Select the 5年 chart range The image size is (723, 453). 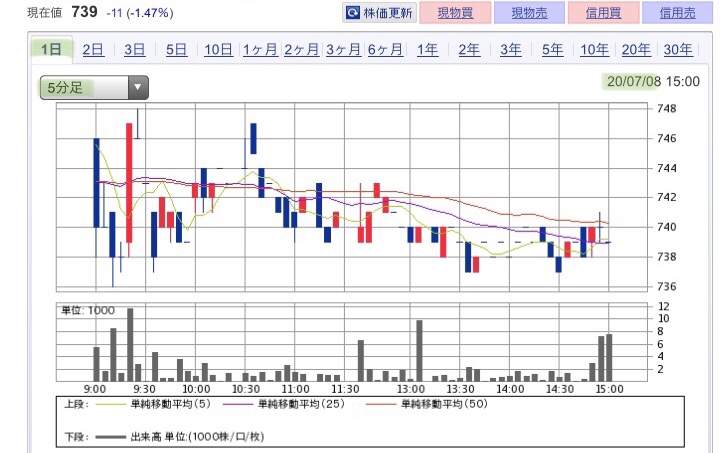pyautogui.click(x=552, y=49)
